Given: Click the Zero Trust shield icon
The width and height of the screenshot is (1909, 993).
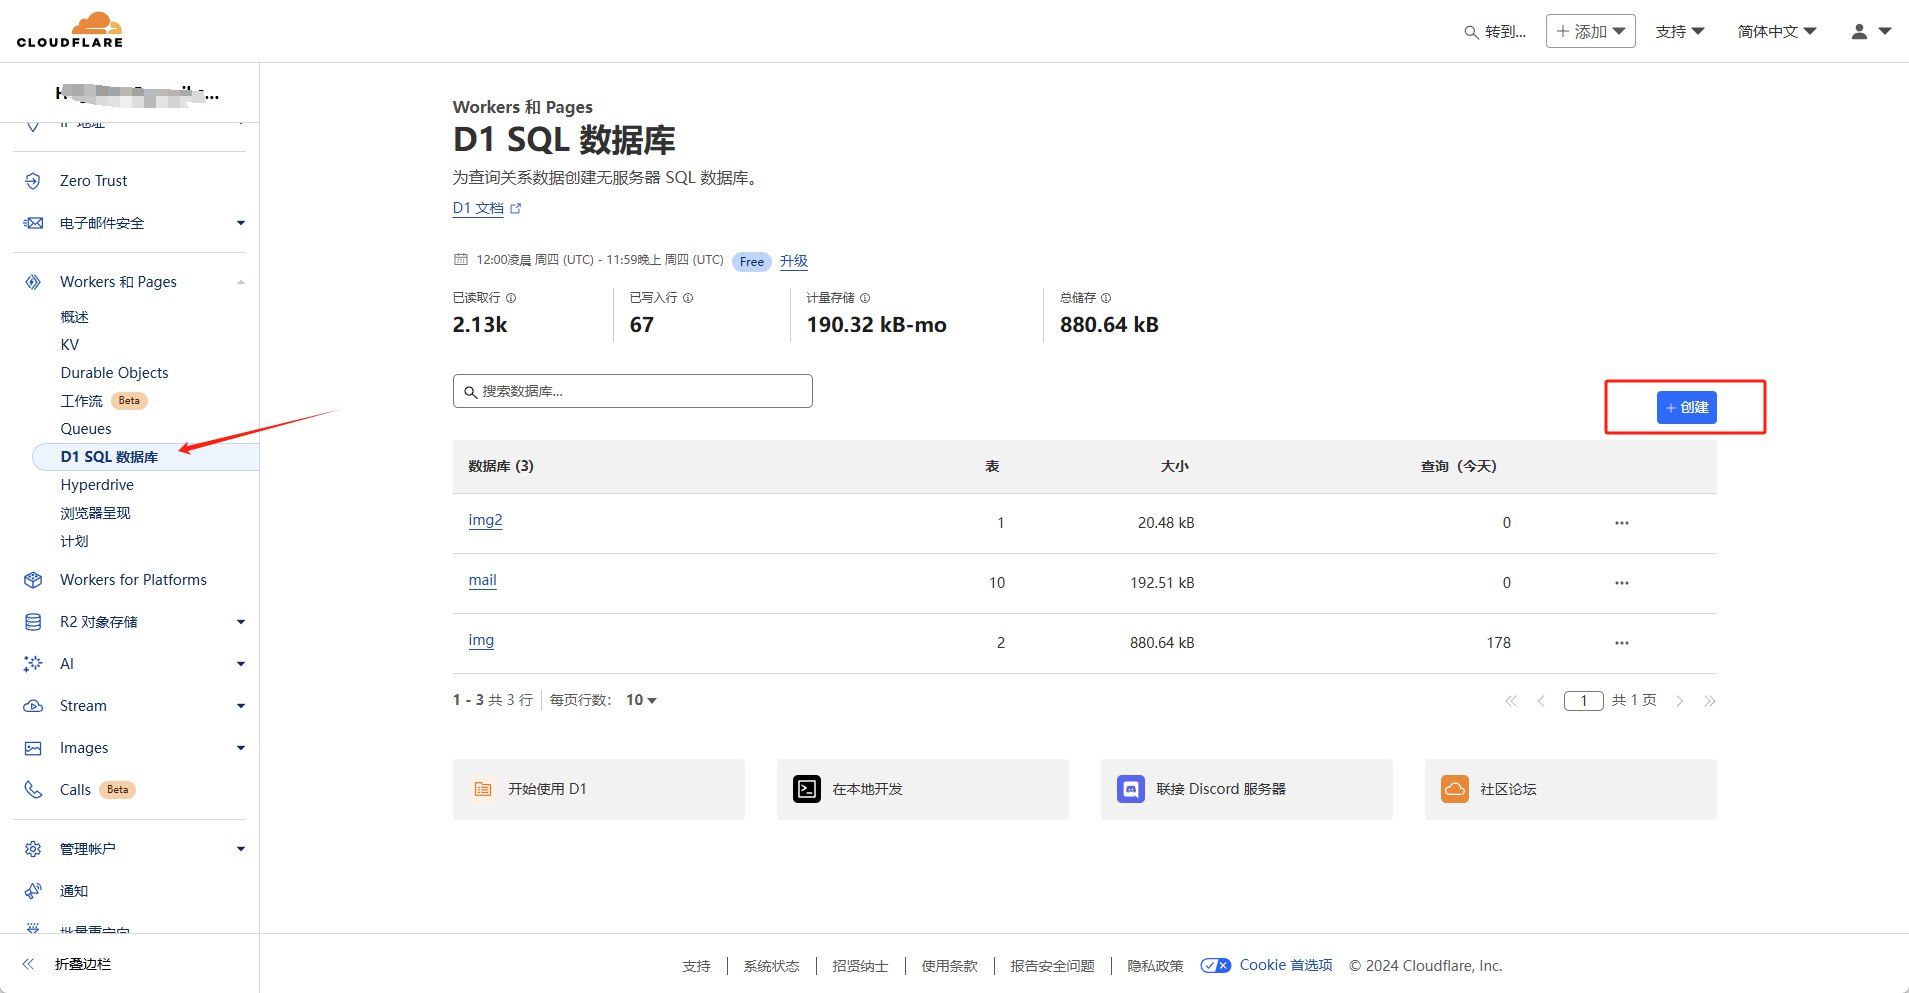Looking at the screenshot, I should coord(33,181).
